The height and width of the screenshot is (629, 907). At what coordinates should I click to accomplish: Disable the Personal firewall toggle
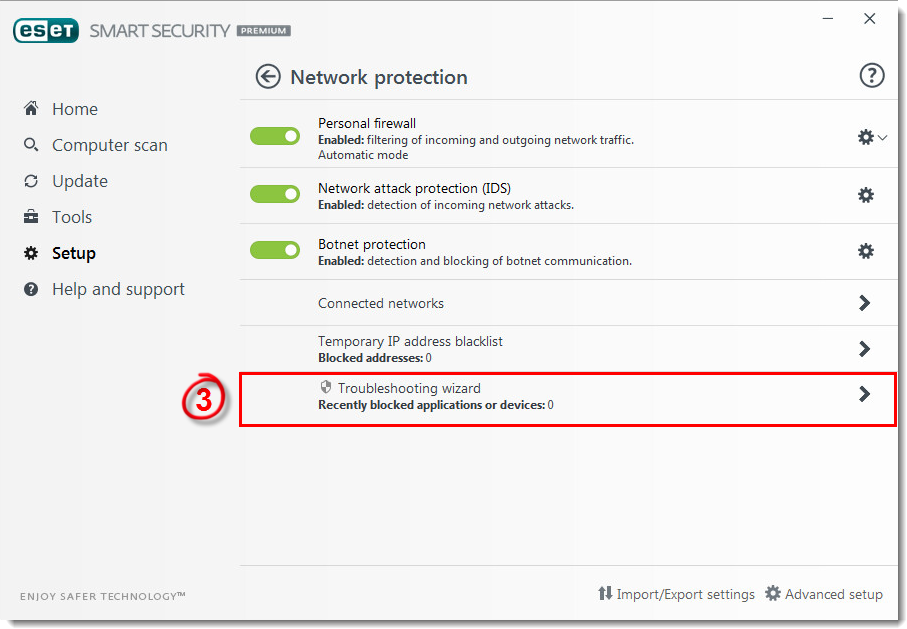point(275,135)
